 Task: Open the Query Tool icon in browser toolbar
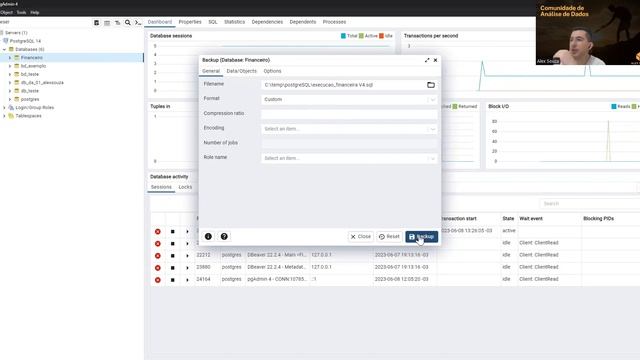click(x=97, y=23)
